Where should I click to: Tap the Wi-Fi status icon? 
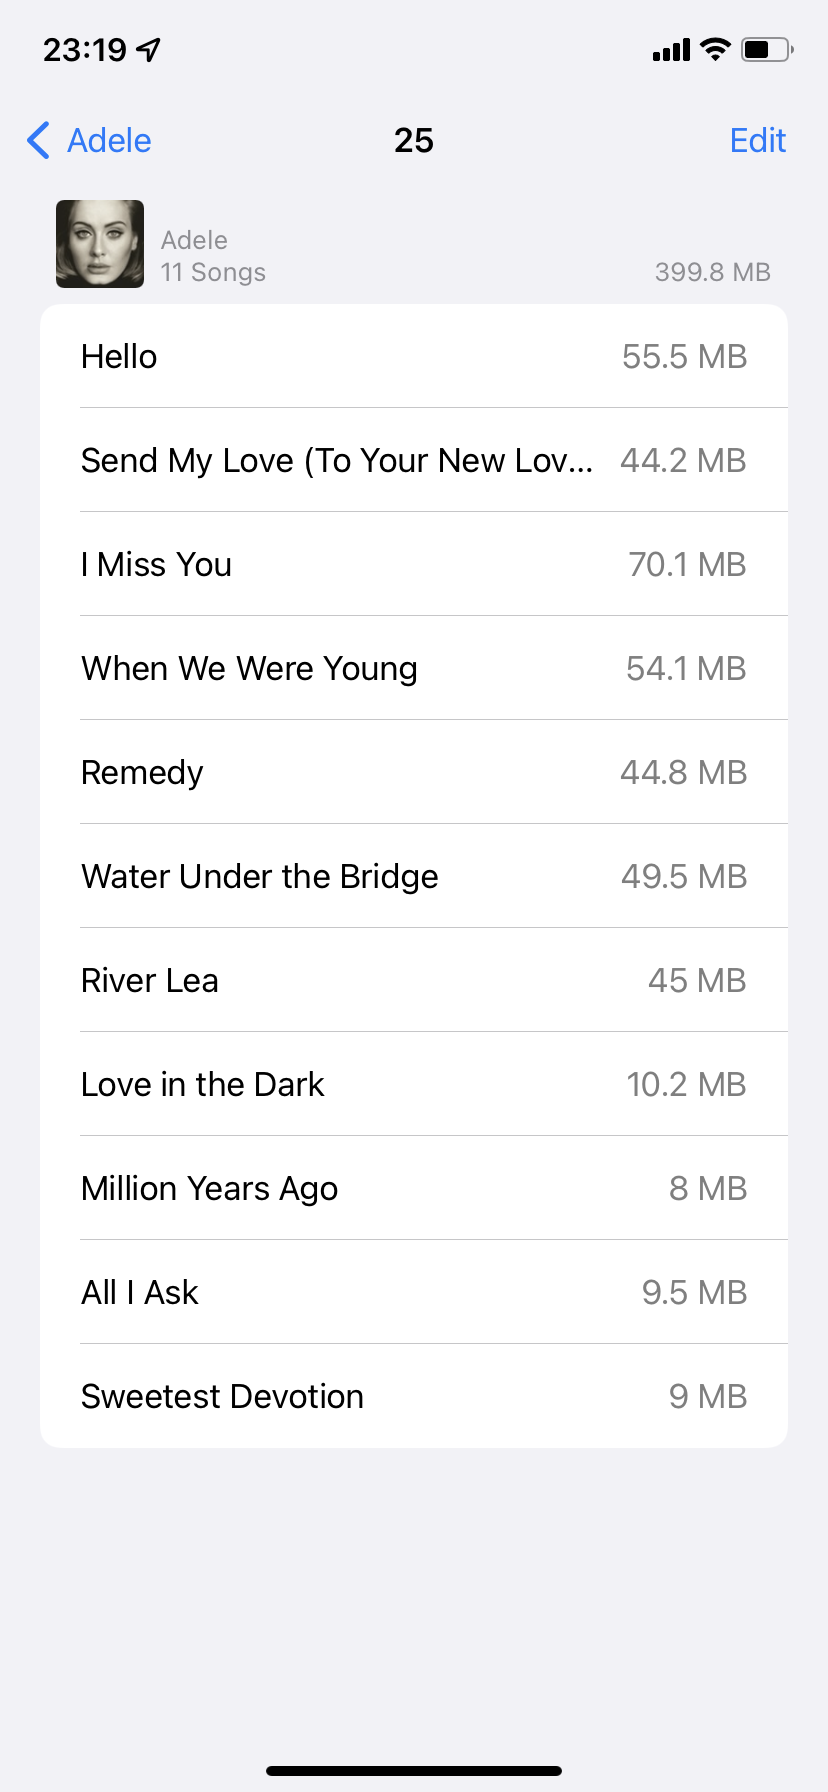point(715,49)
